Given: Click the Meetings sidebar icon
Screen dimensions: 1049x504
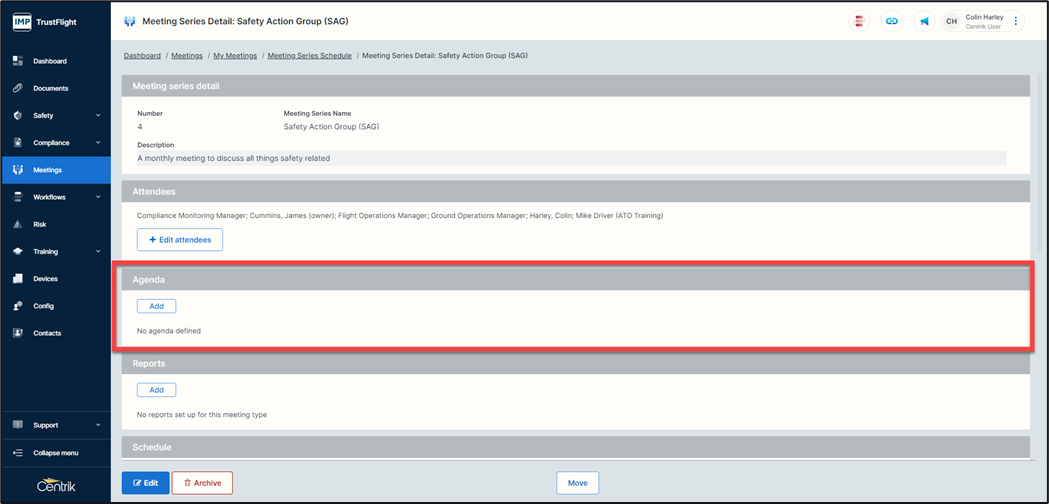Looking at the screenshot, I should [x=18, y=170].
